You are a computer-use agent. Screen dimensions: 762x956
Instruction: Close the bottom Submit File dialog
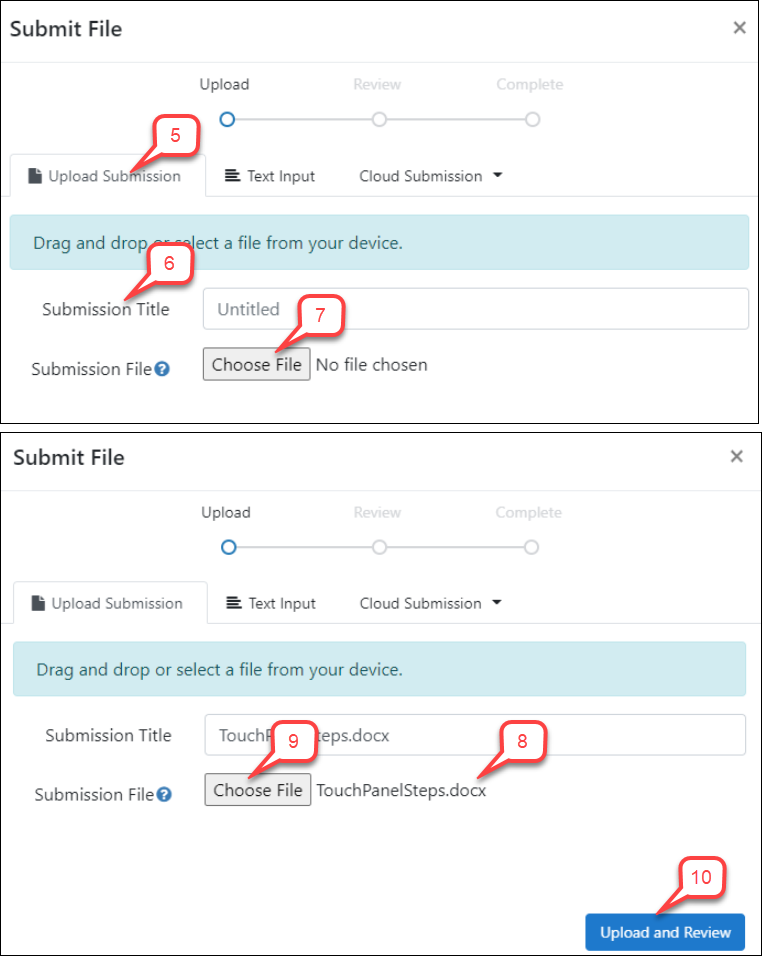click(x=736, y=456)
